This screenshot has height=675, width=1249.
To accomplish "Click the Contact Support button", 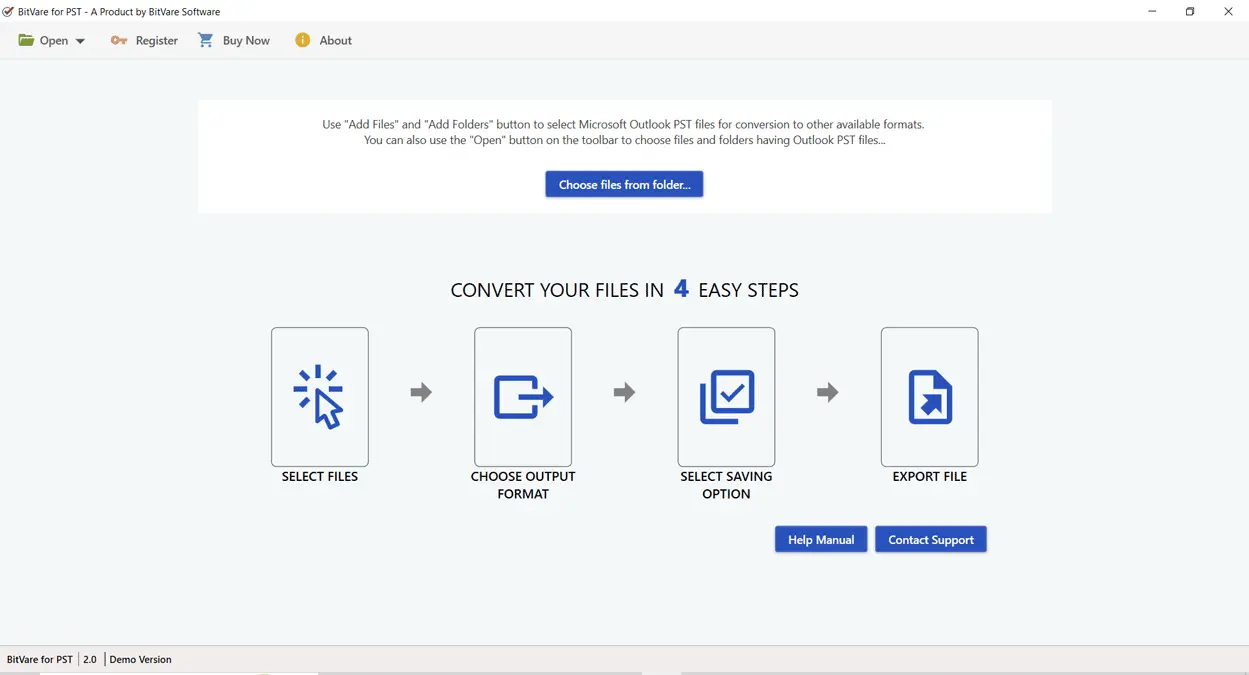I will coord(930,539).
